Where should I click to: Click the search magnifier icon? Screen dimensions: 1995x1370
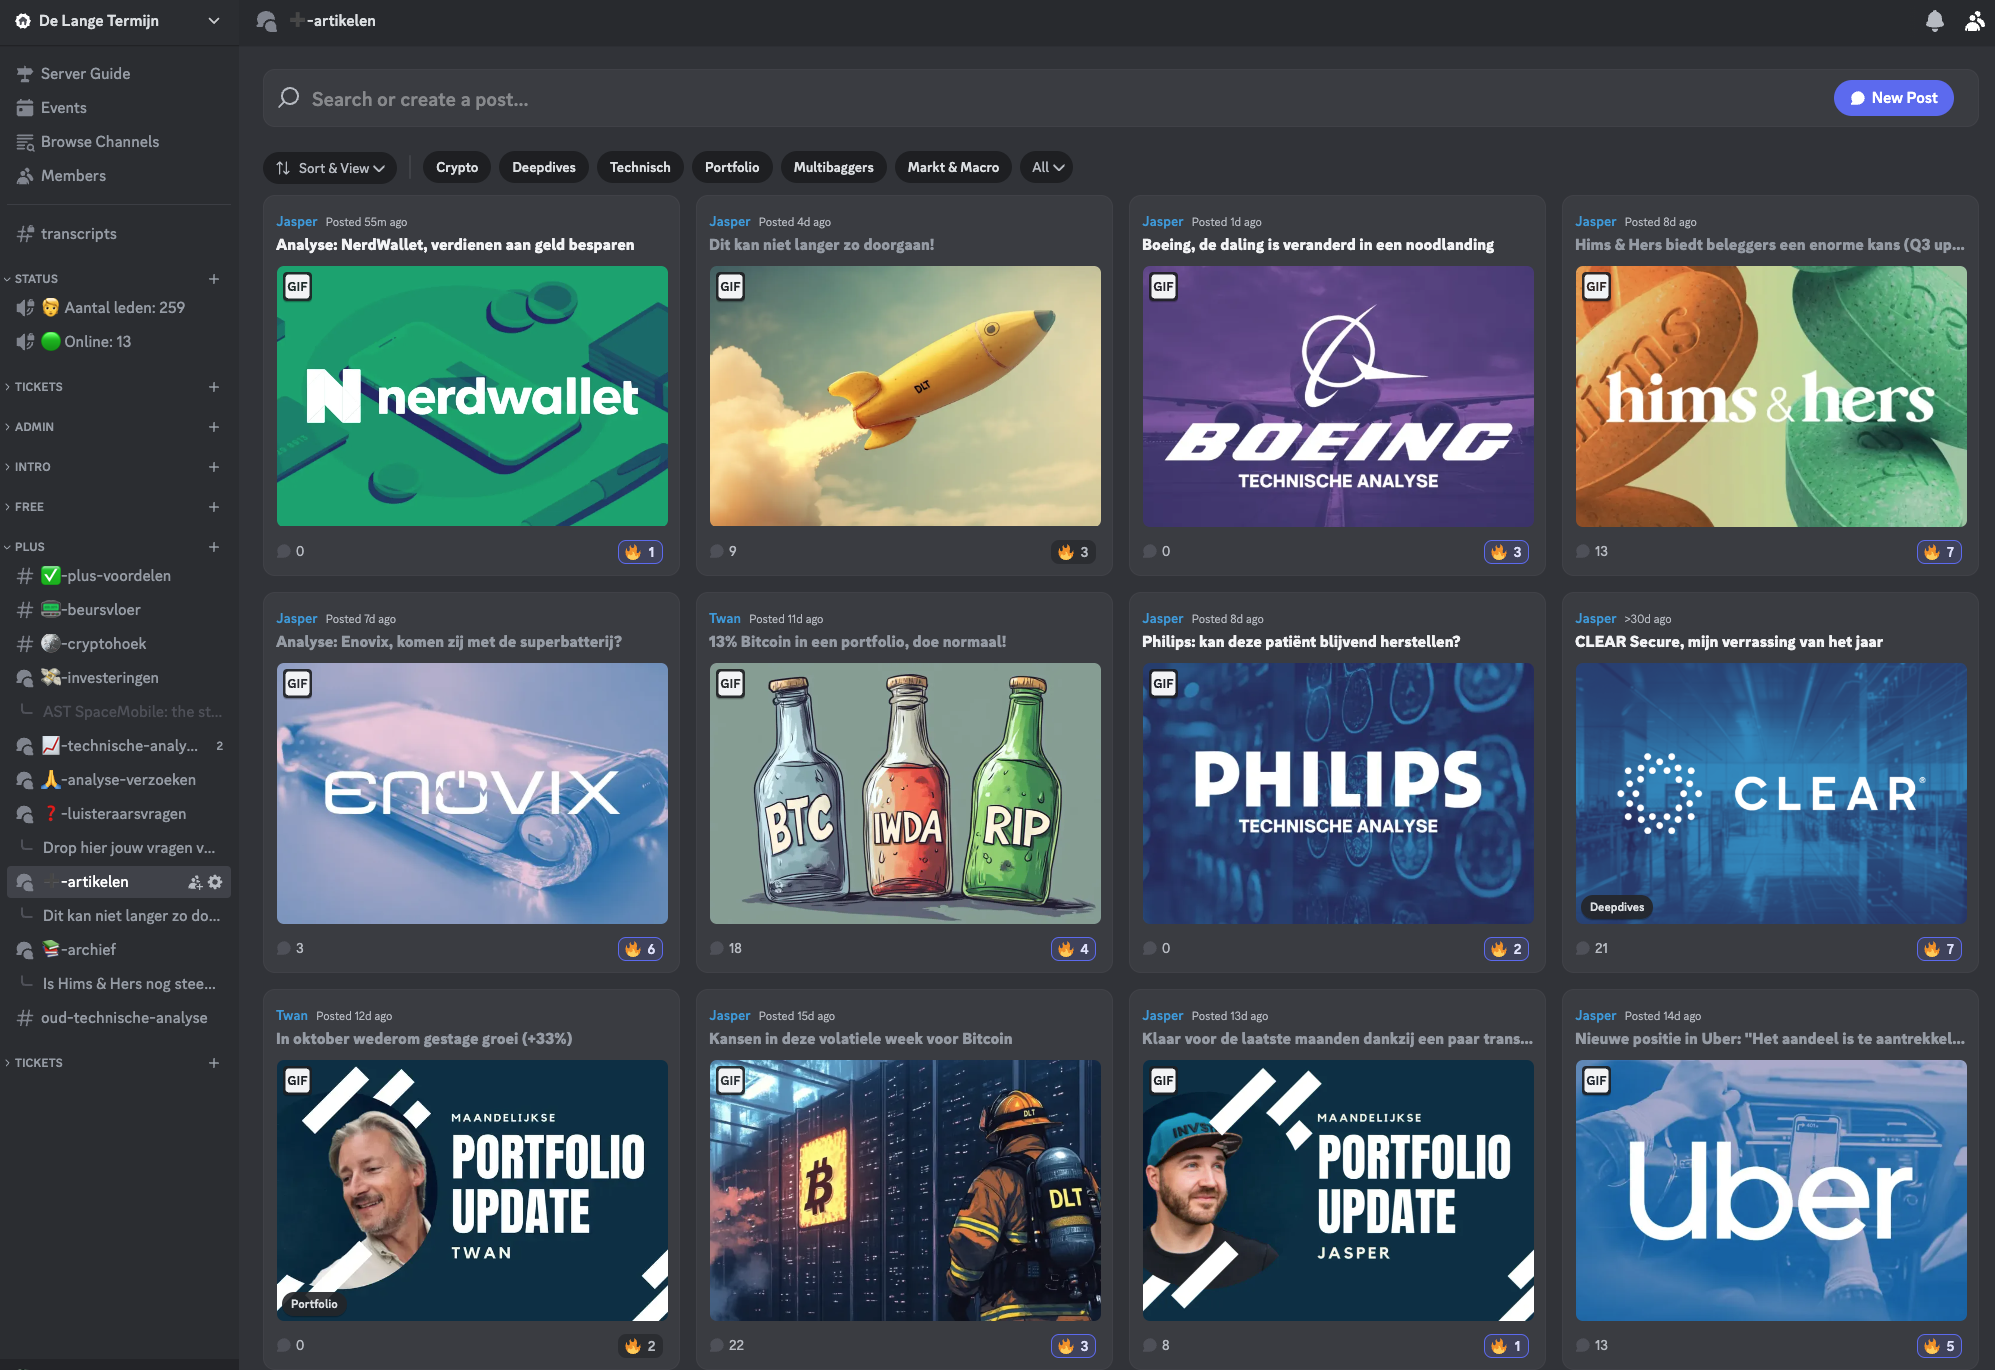point(289,98)
